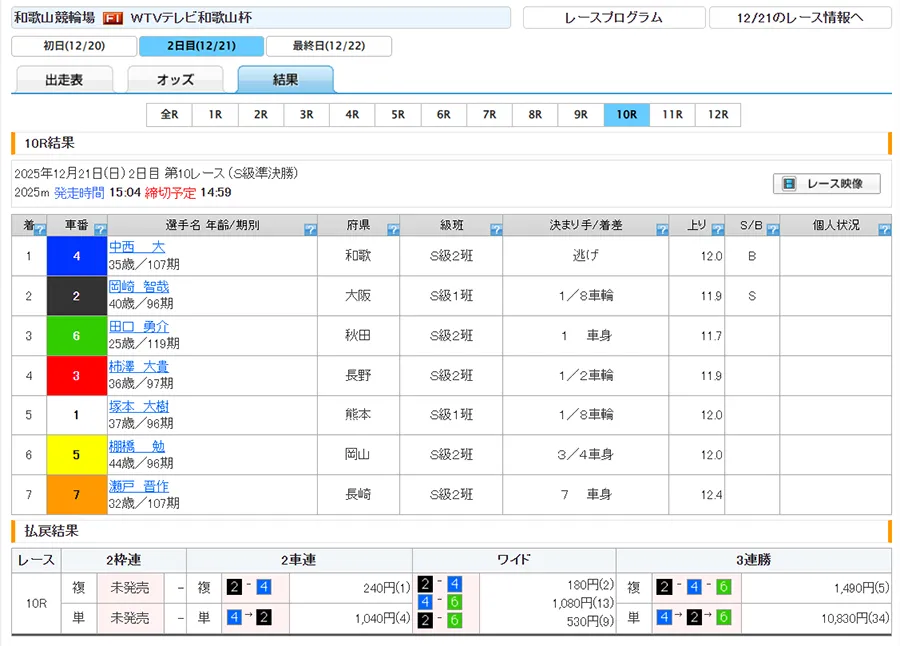Click the F1 grade badge icon
The width and height of the screenshot is (900, 646).
point(113,18)
